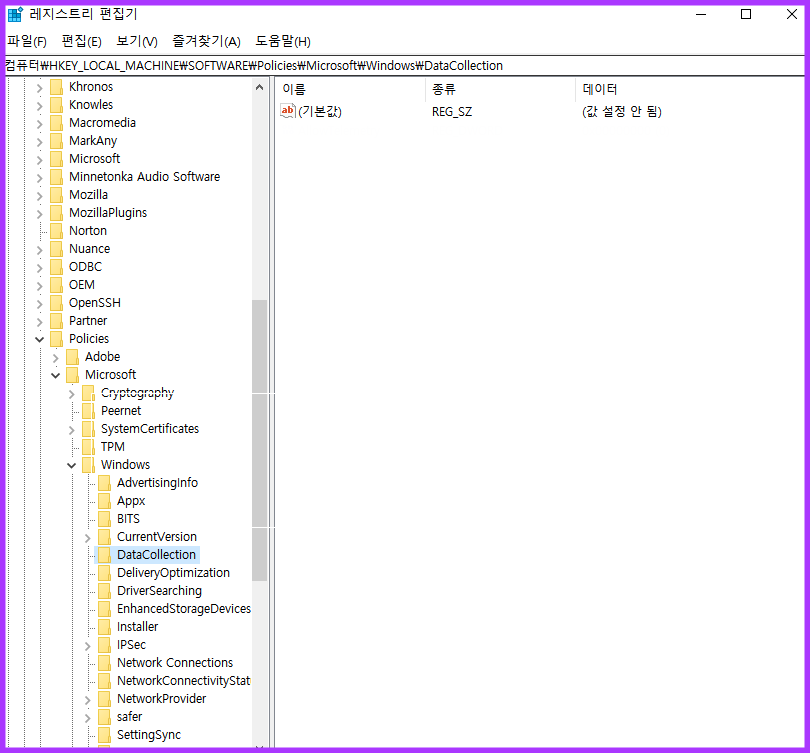Open the 도움말(H) menu
This screenshot has height=753, width=810.
pyautogui.click(x=283, y=41)
